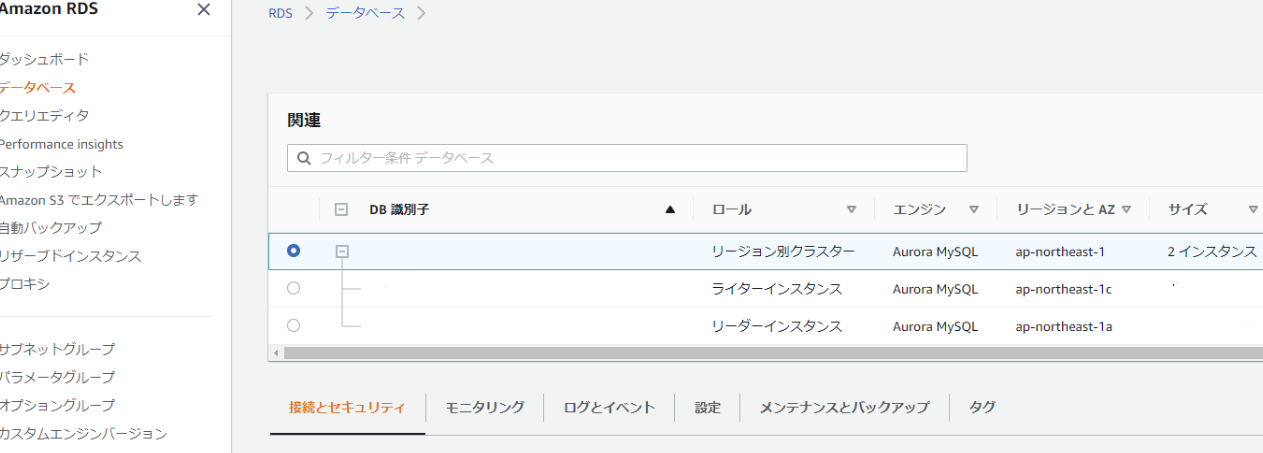This screenshot has height=453, width=1263.
Task: Focus the フィルター条件 データベース search field
Action: [627, 158]
